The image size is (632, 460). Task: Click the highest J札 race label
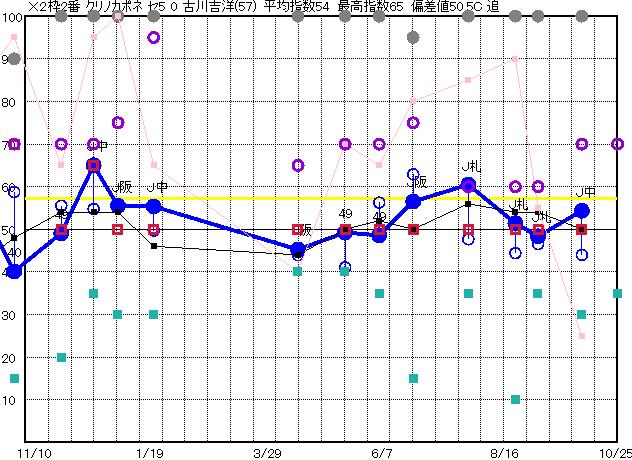tap(472, 166)
